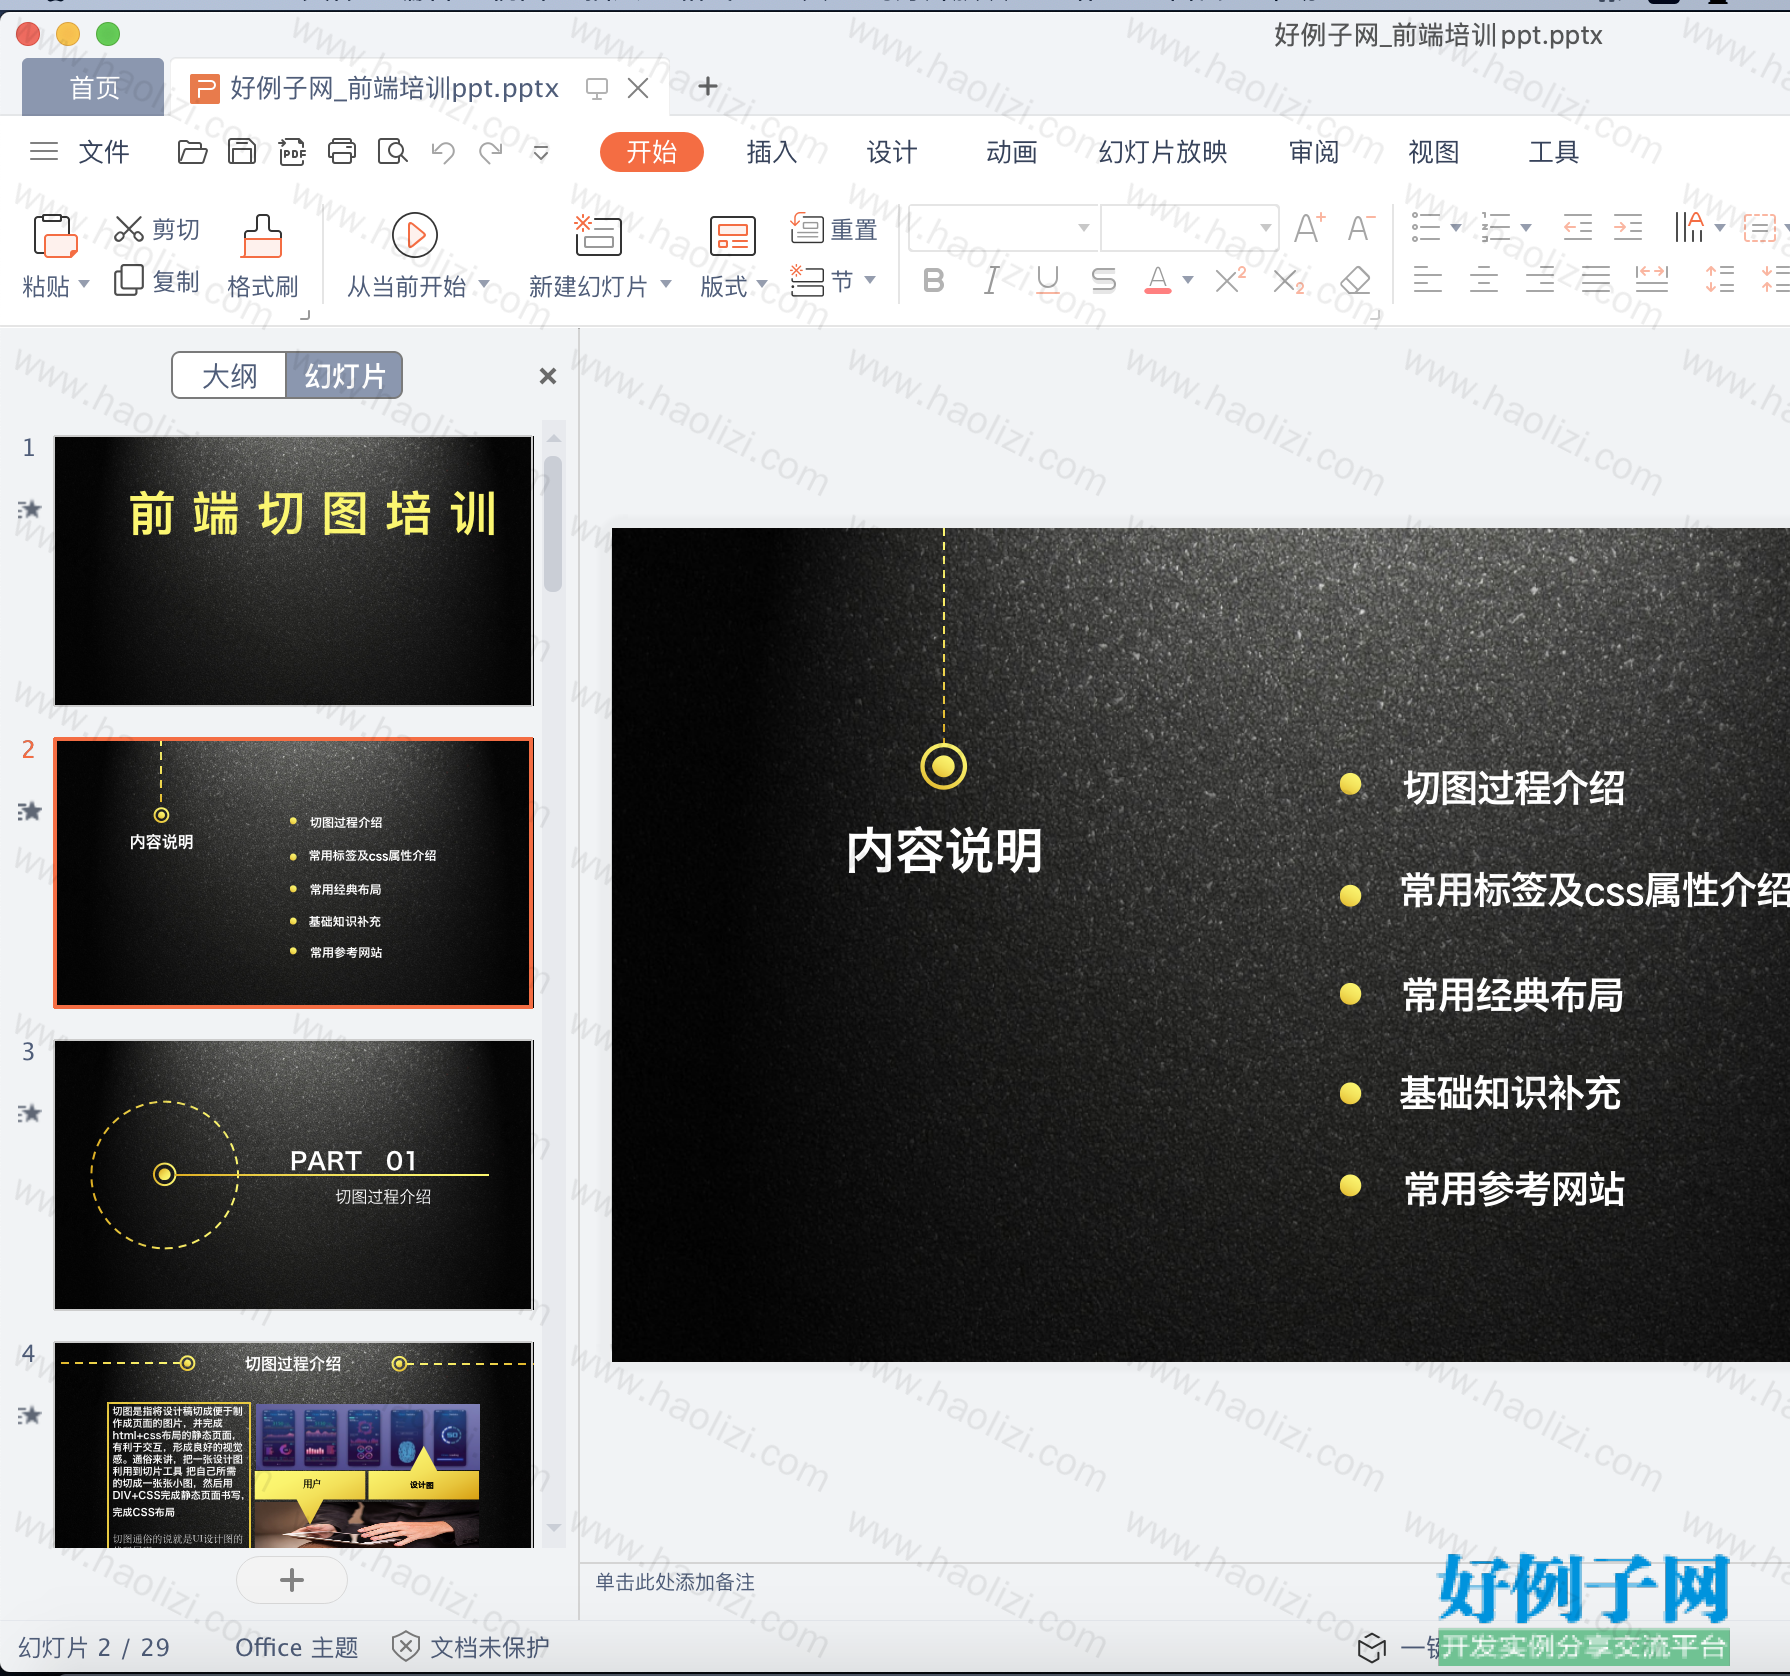
Task: Open the 文件 menu
Action: pyautogui.click(x=104, y=152)
